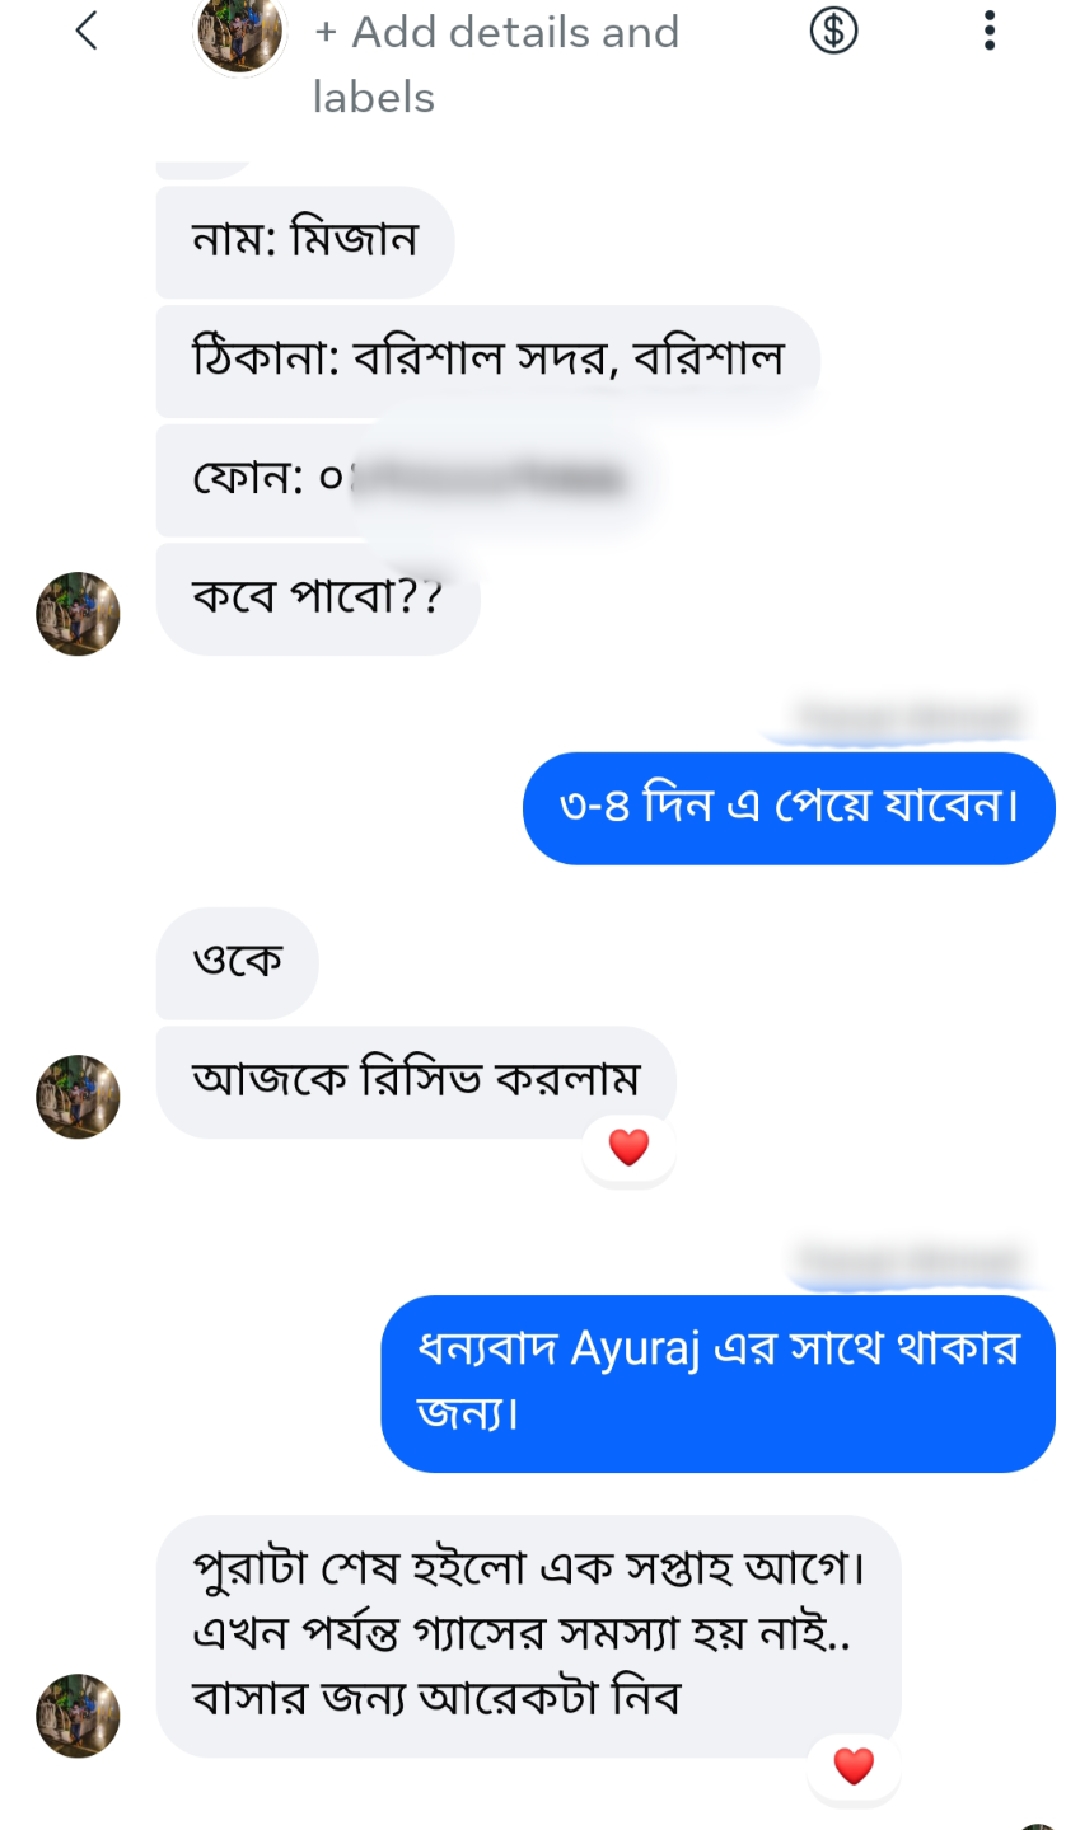Screen dimensions: 1080x1830
Task: Go back using the left arrow
Action: pos(86,30)
